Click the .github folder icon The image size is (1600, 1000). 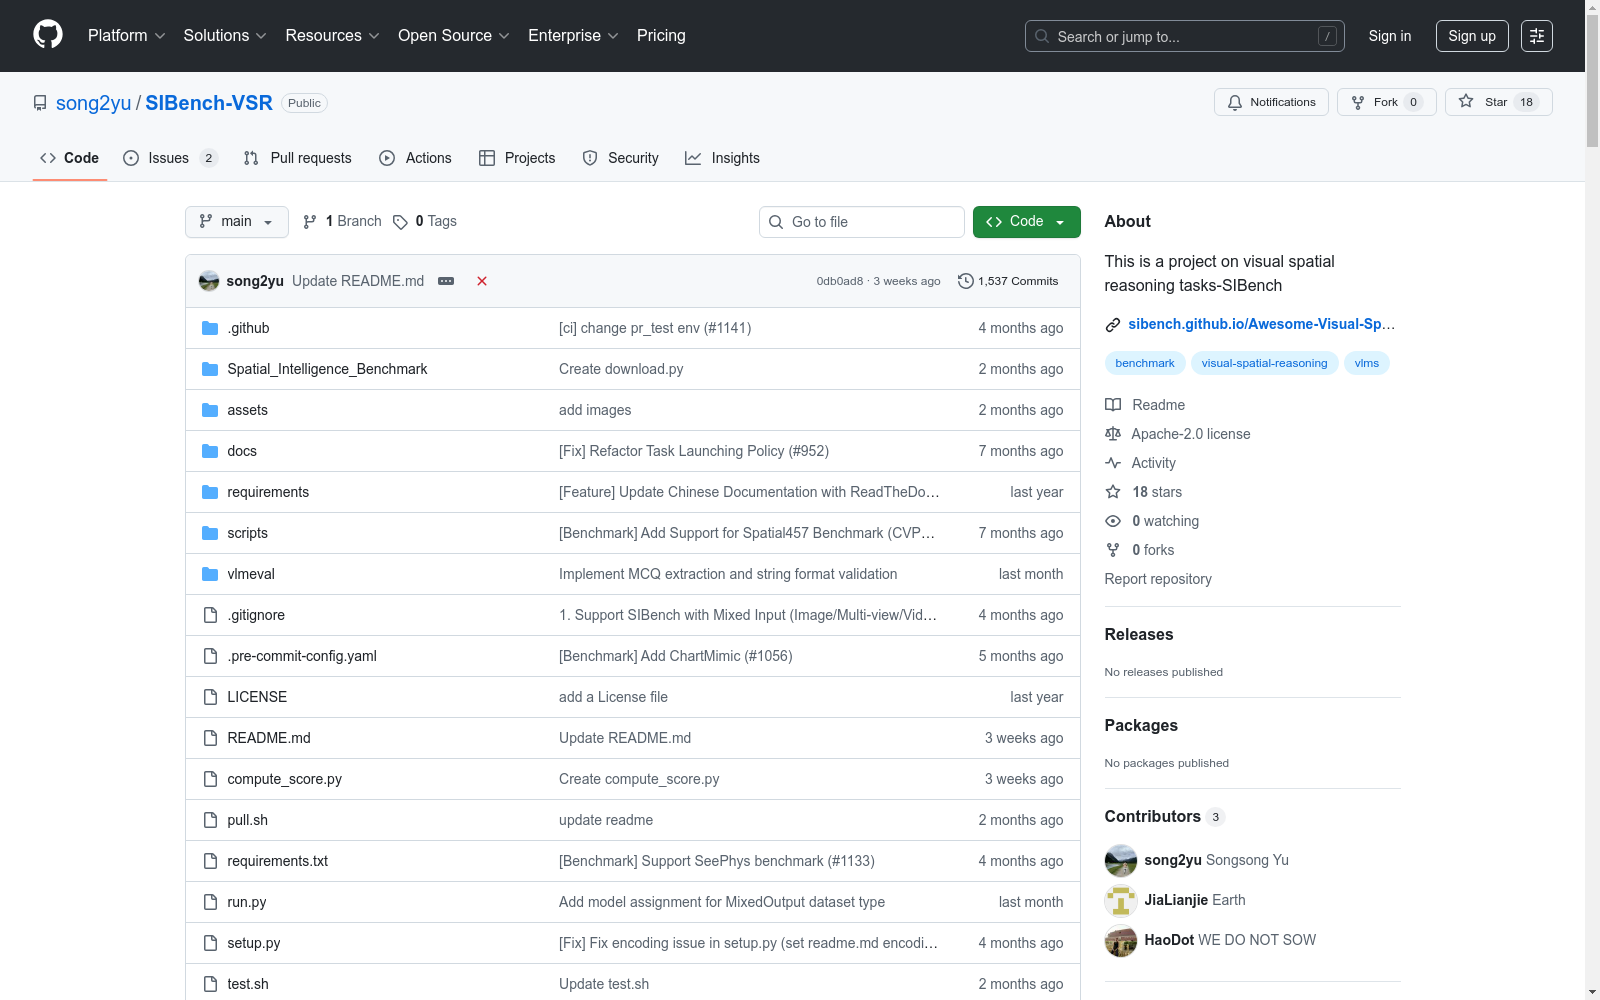(210, 328)
